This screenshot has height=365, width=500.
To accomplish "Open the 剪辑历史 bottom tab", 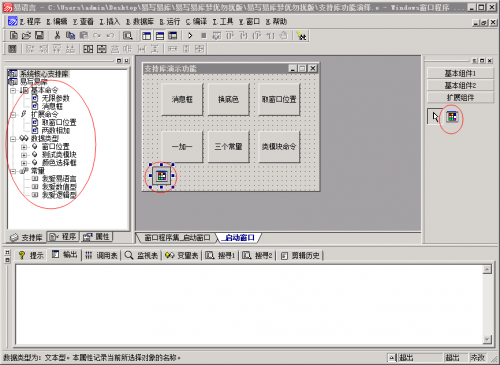I will pos(300,255).
